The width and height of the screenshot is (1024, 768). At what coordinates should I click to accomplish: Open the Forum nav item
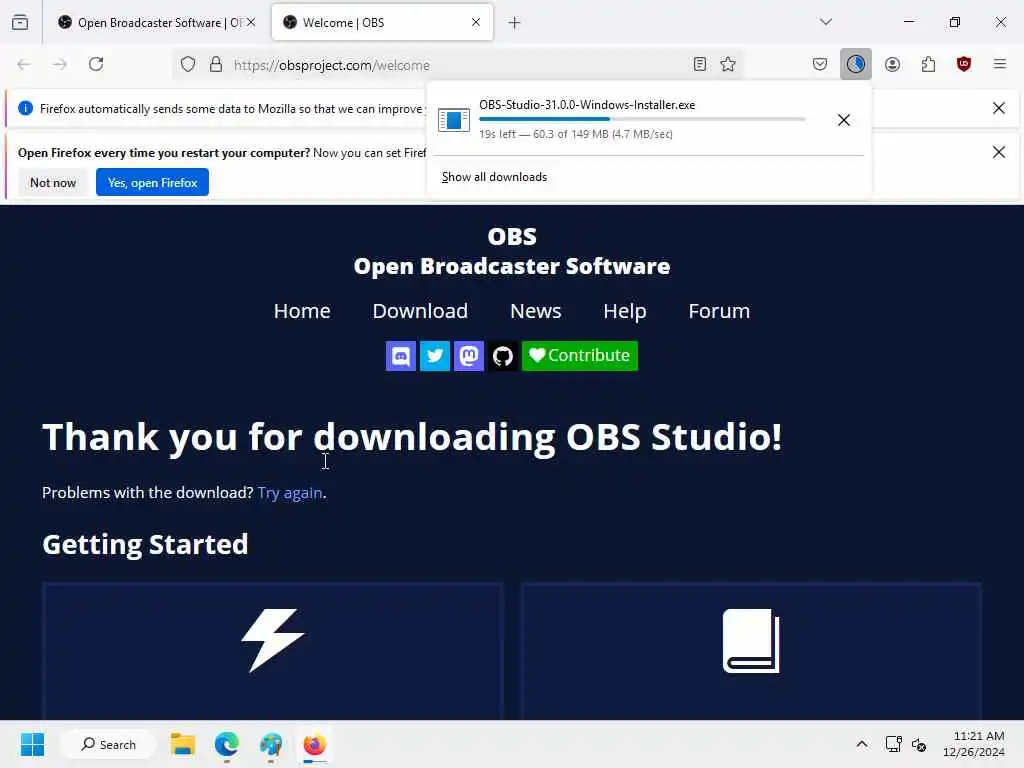tap(719, 311)
